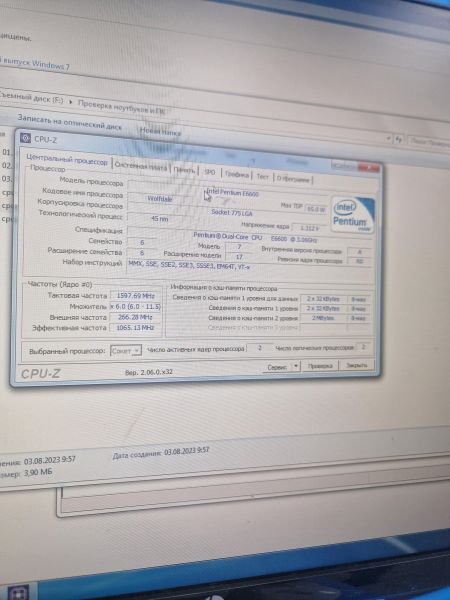Switch to the Графика tab
The height and width of the screenshot is (600, 450).
coord(237,174)
